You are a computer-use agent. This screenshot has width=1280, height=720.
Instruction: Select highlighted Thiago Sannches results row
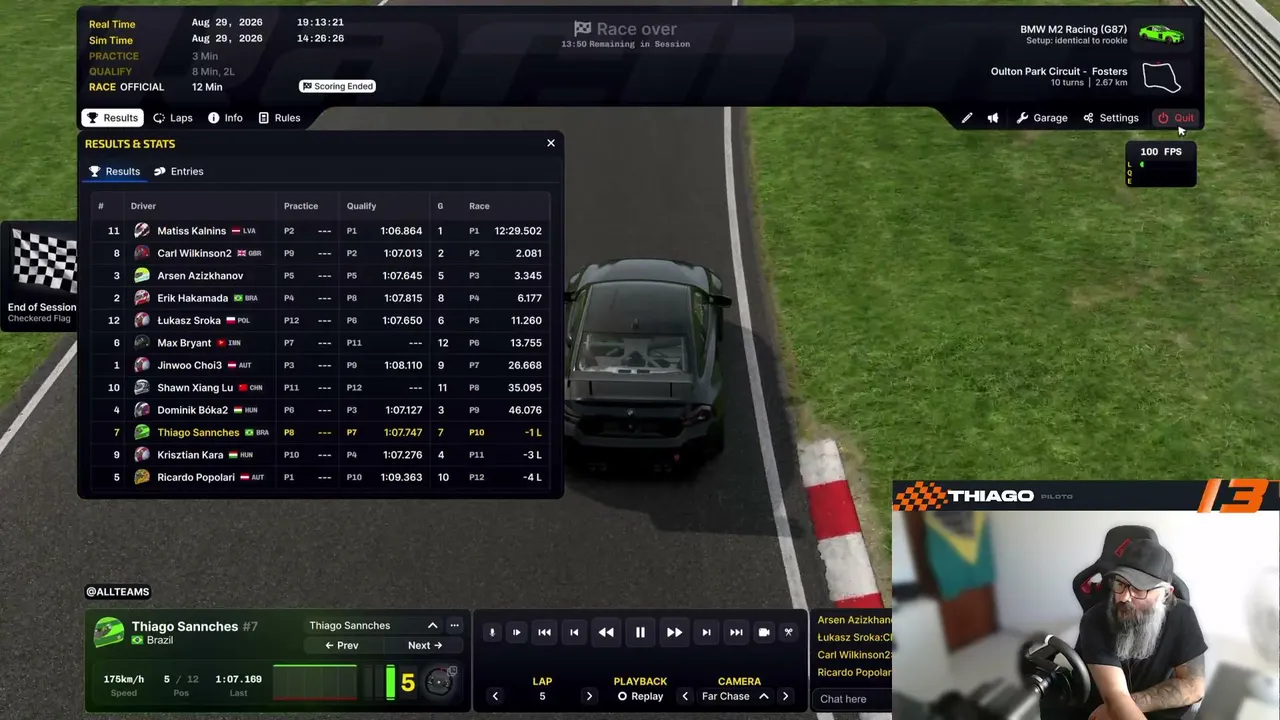(x=320, y=433)
